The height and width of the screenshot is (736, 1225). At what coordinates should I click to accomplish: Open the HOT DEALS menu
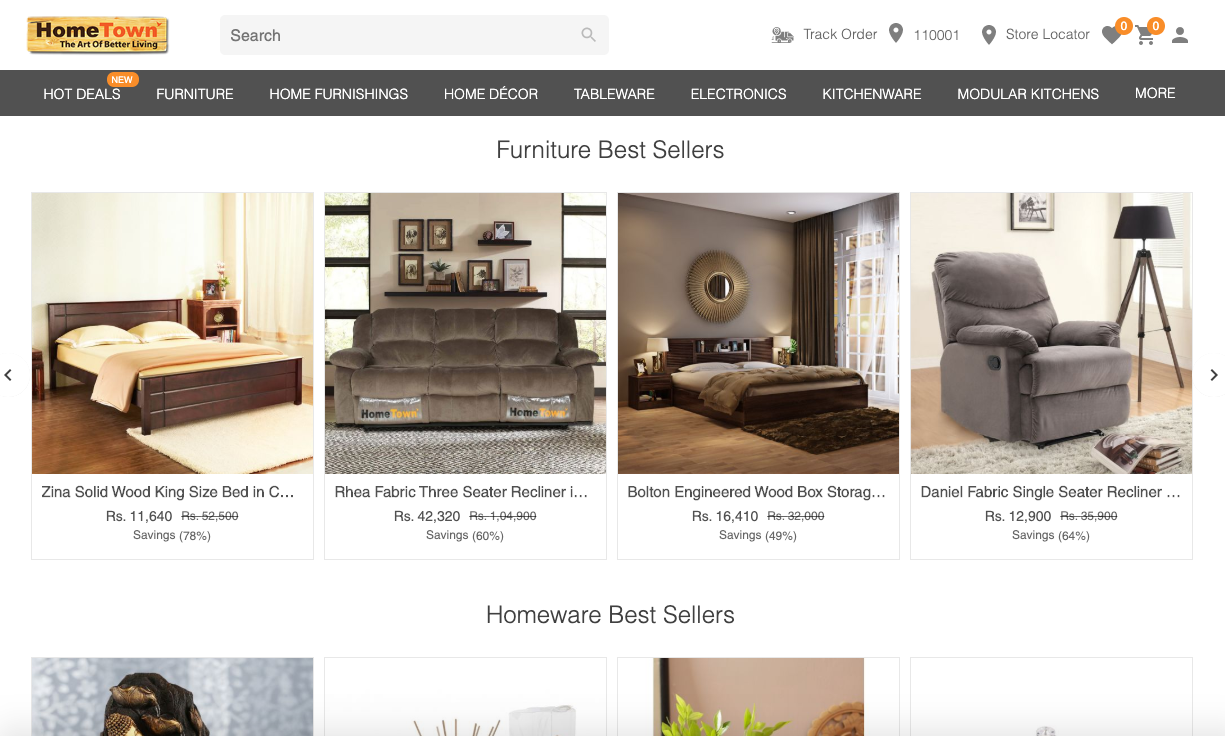coord(82,94)
